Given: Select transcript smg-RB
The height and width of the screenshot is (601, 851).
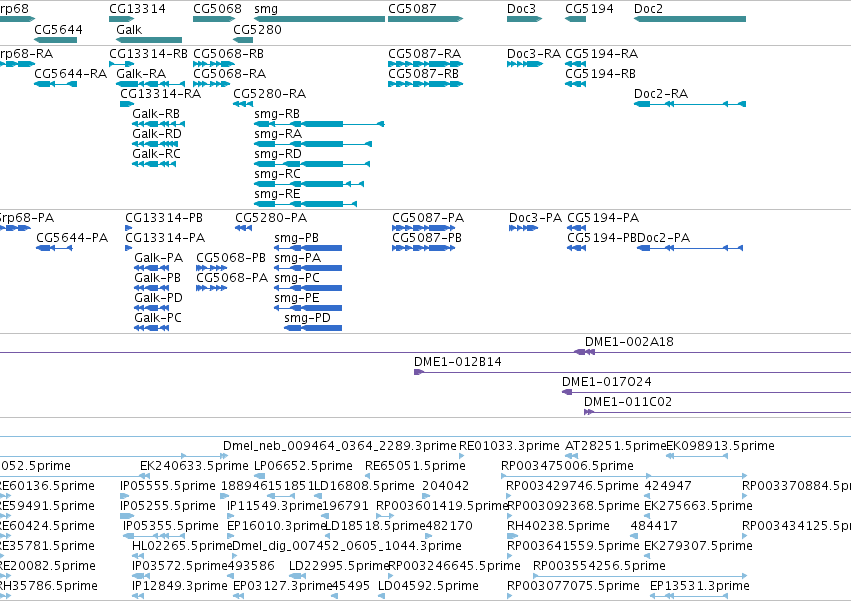Looking at the screenshot, I should pos(319,124).
